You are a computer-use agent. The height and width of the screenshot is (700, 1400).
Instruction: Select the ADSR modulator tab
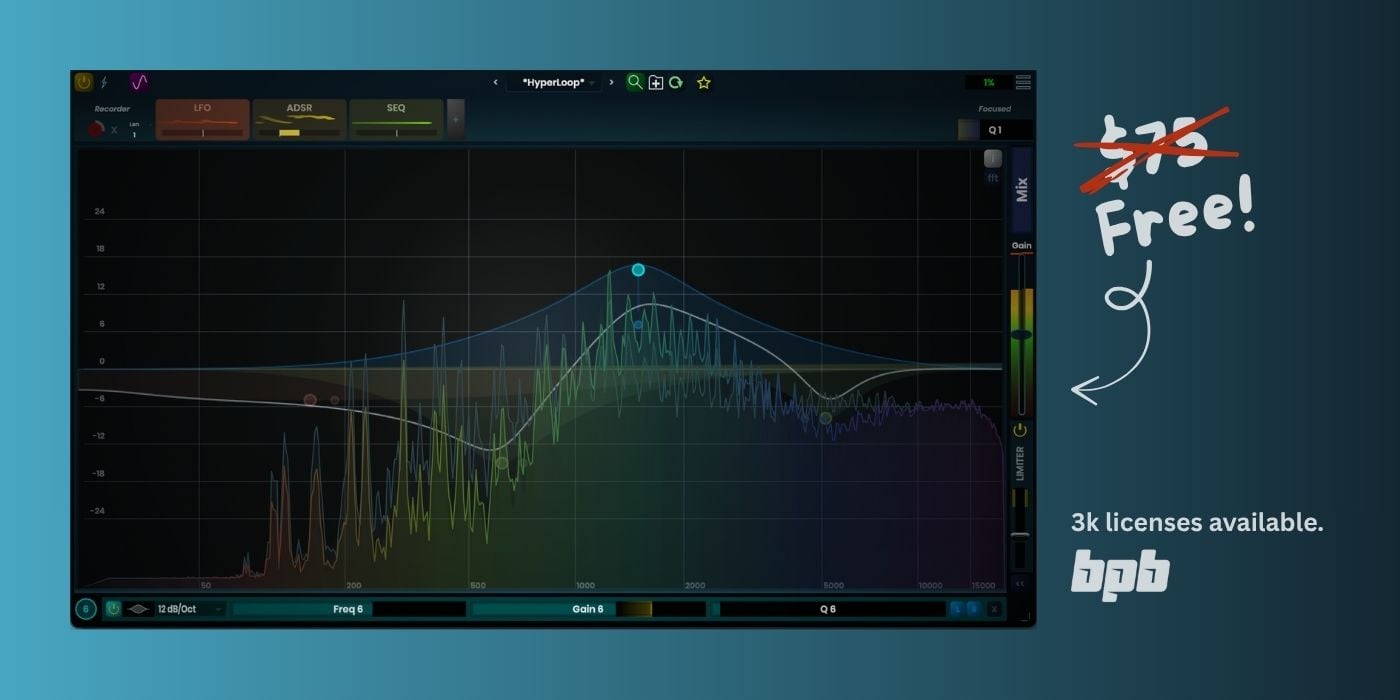coord(299,119)
